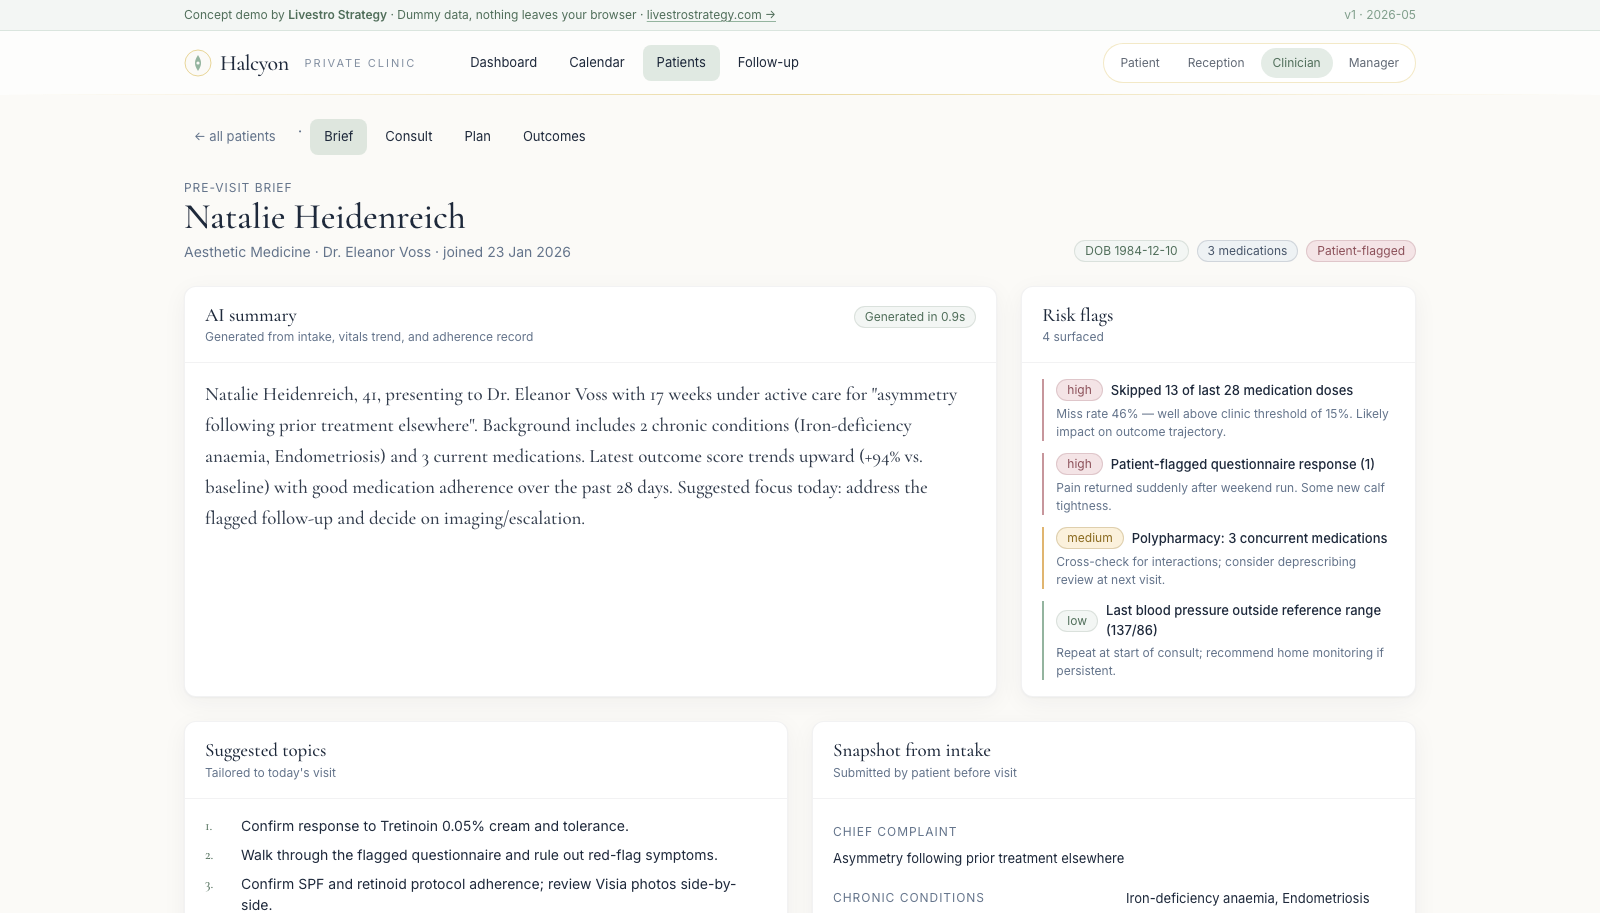Click the Risk flags heading
Image resolution: width=1600 pixels, height=913 pixels.
click(1077, 316)
